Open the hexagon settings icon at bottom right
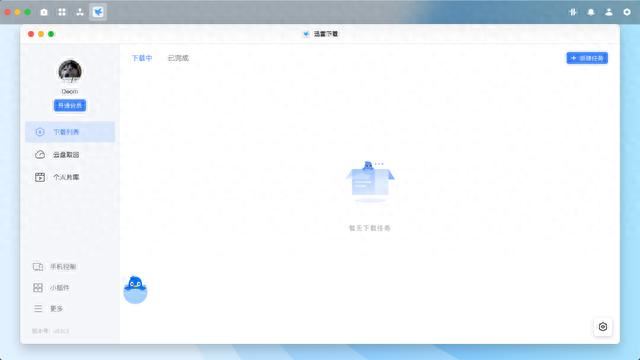Screen dimensions: 640x360 (x=603, y=327)
